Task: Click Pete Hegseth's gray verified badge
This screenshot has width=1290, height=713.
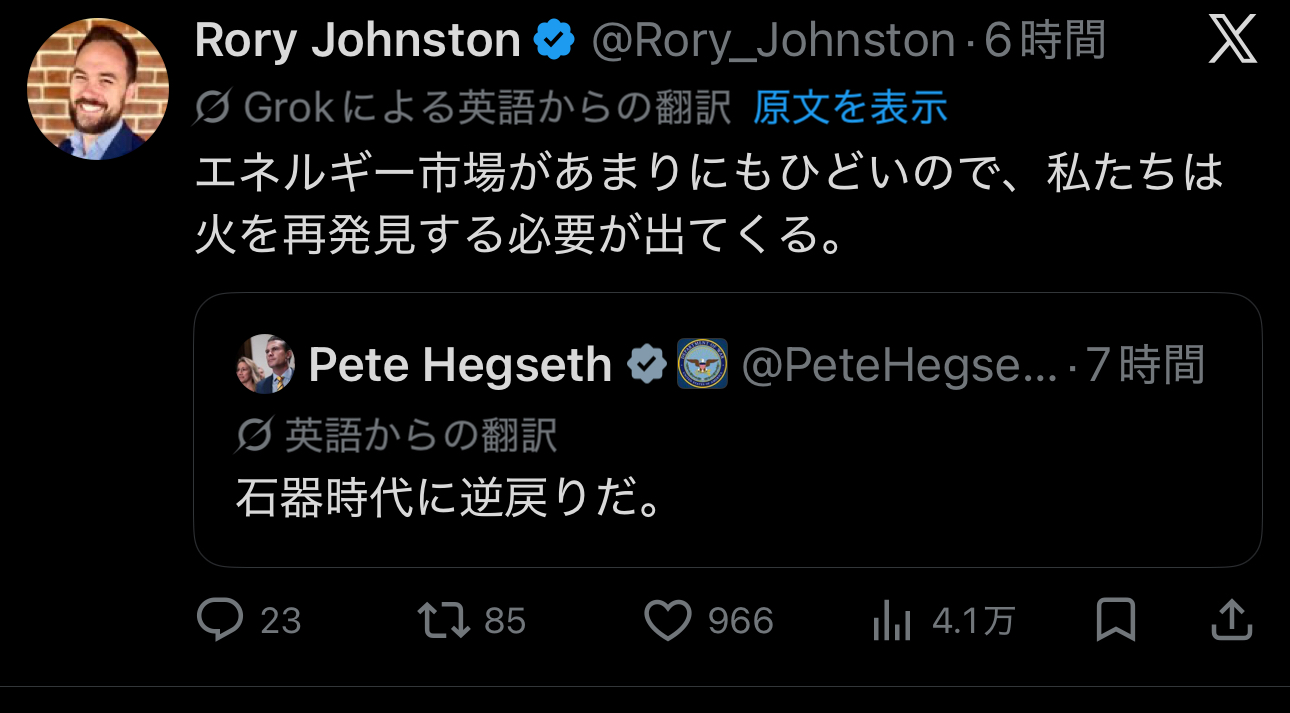Action: (x=646, y=365)
